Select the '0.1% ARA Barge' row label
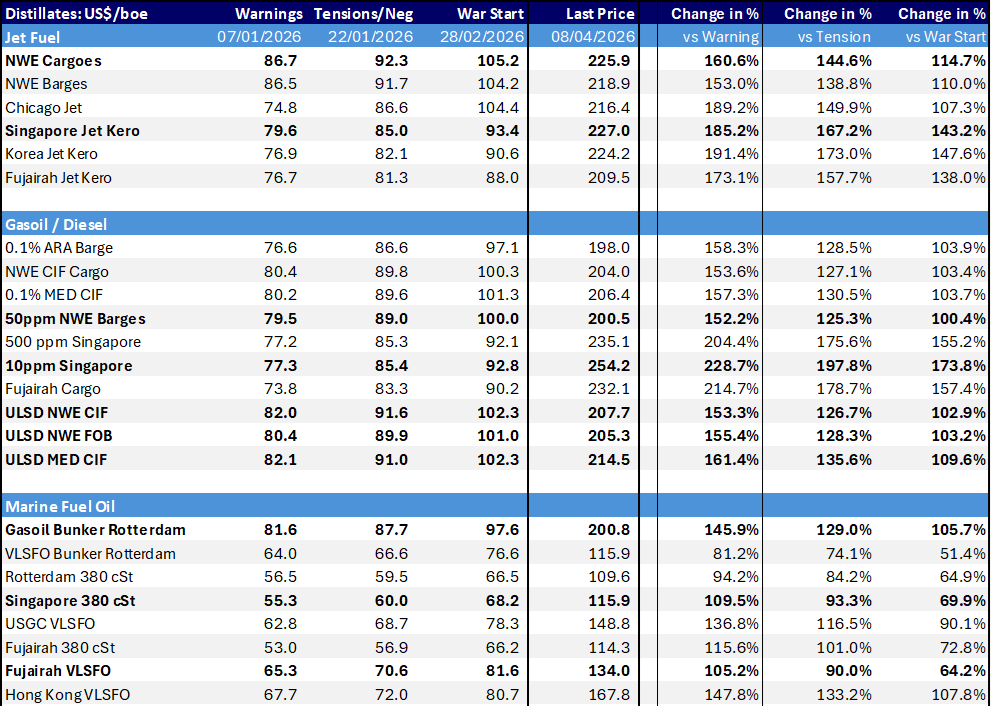Viewport: 991px width, 707px height. 59,248
